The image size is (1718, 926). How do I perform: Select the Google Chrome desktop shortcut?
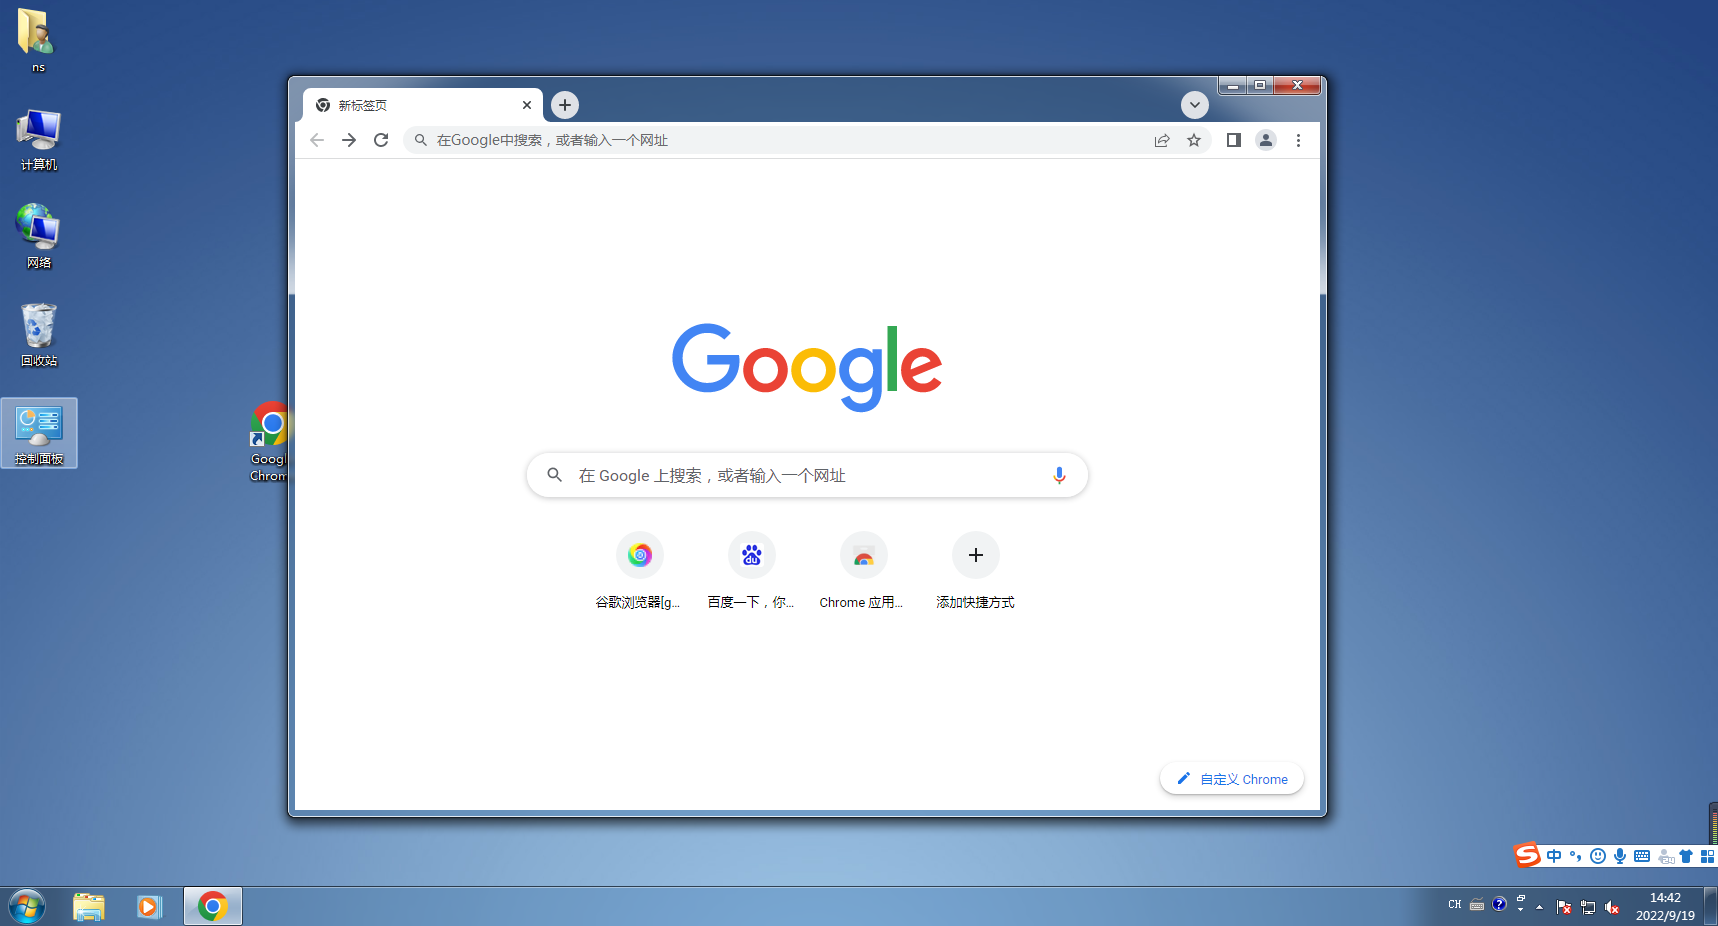click(269, 442)
